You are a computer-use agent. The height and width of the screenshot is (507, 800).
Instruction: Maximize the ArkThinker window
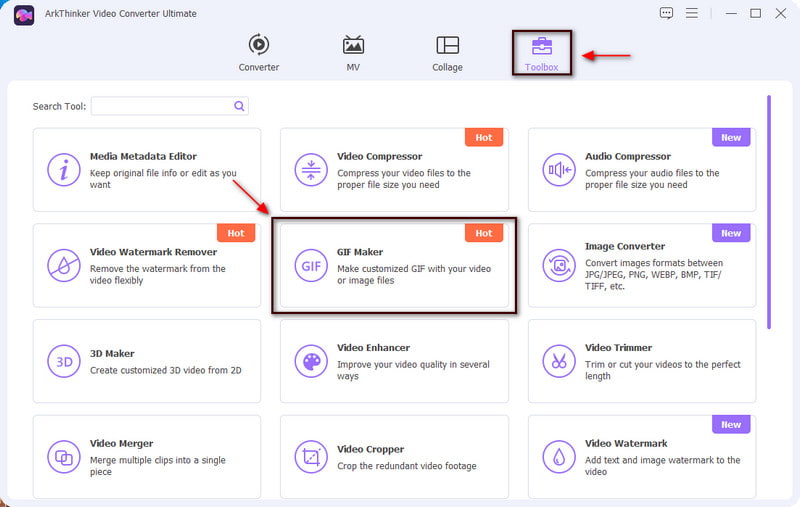[756, 14]
